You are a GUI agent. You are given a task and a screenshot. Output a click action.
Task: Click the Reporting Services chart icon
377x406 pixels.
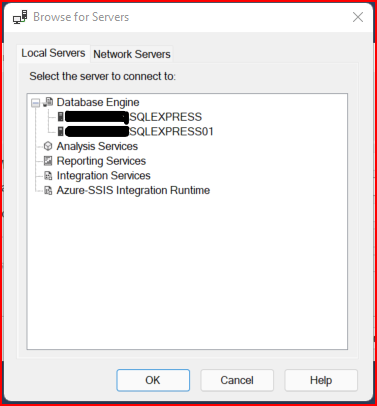pyautogui.click(x=48, y=161)
